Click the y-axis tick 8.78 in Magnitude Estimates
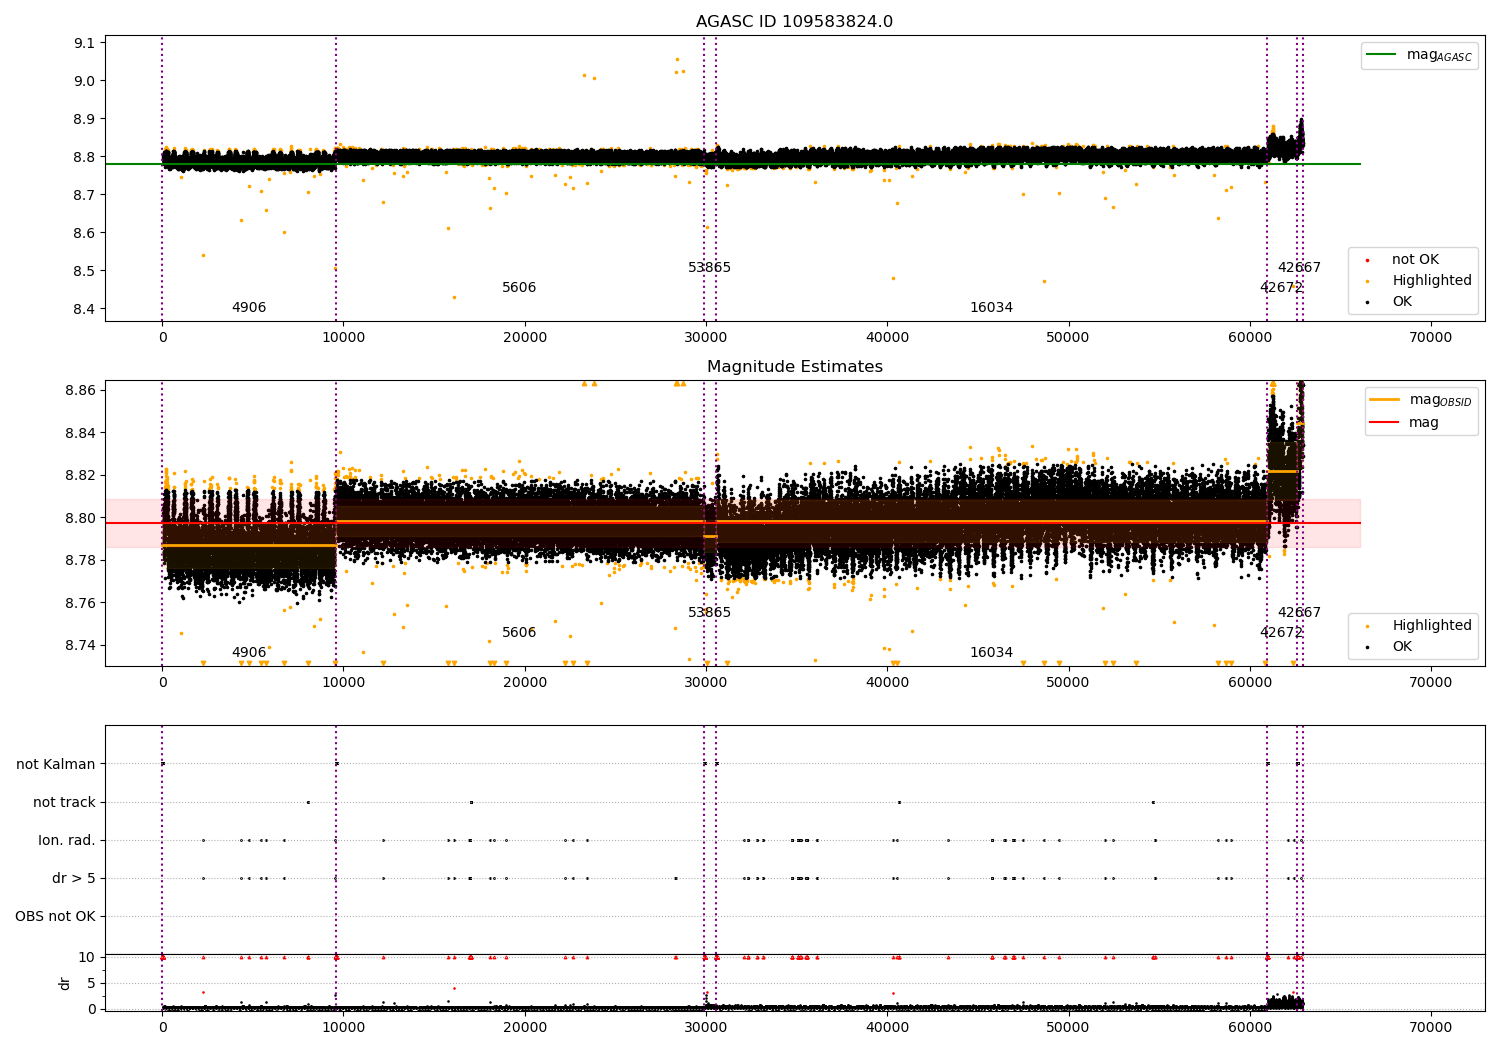This screenshot has width=1500, height=1050. (x=80, y=560)
